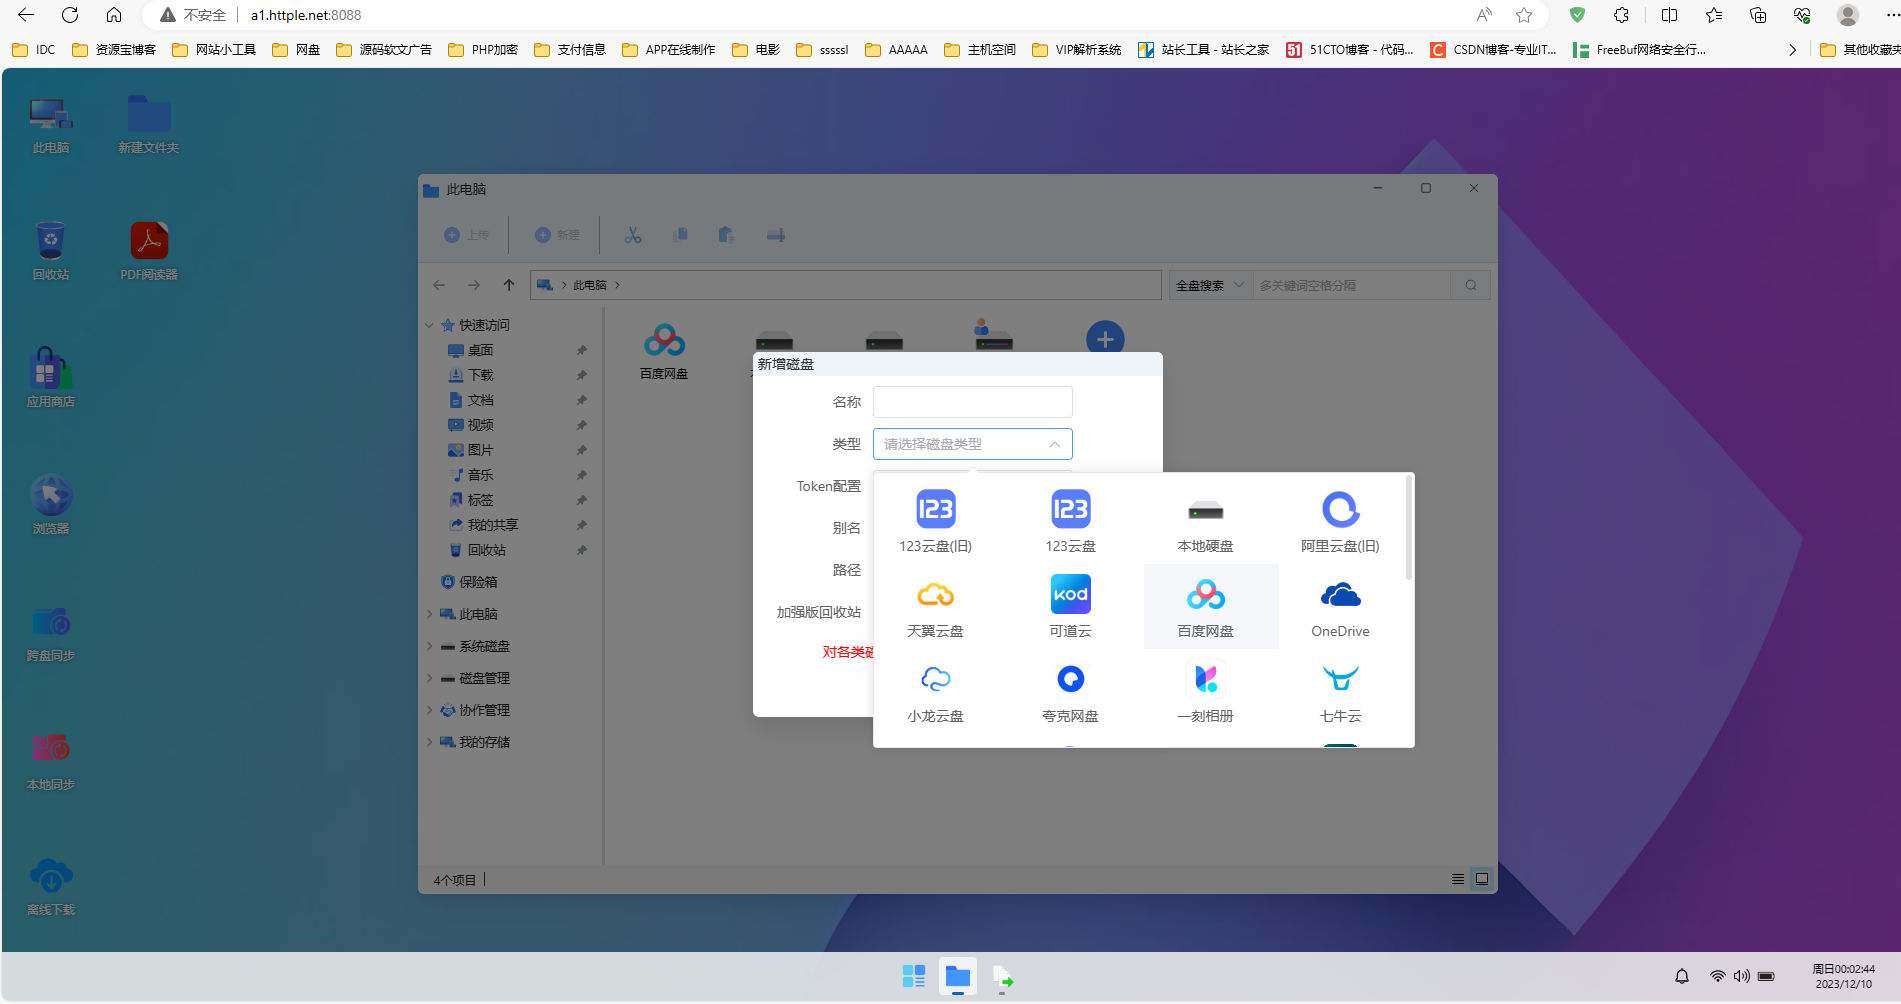This screenshot has height=1004, width=1901.
Task: Choose 阿里云盘(旧) disk type
Action: coord(1340,521)
